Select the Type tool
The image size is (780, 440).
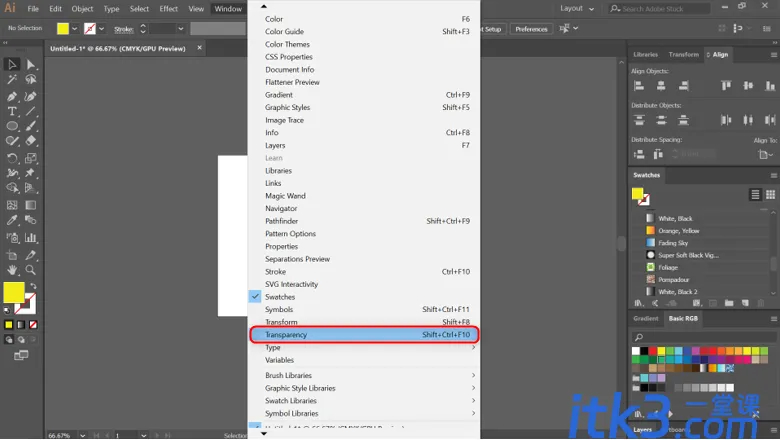coord(12,111)
